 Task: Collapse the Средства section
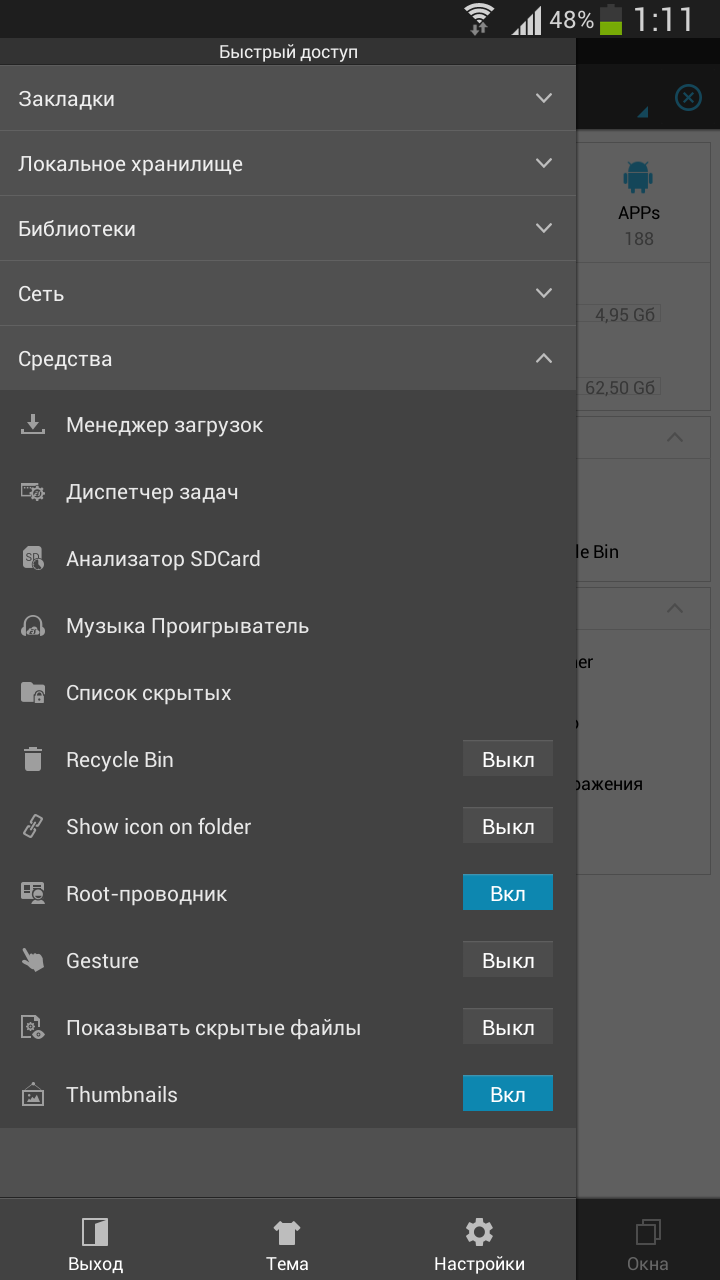click(x=543, y=358)
